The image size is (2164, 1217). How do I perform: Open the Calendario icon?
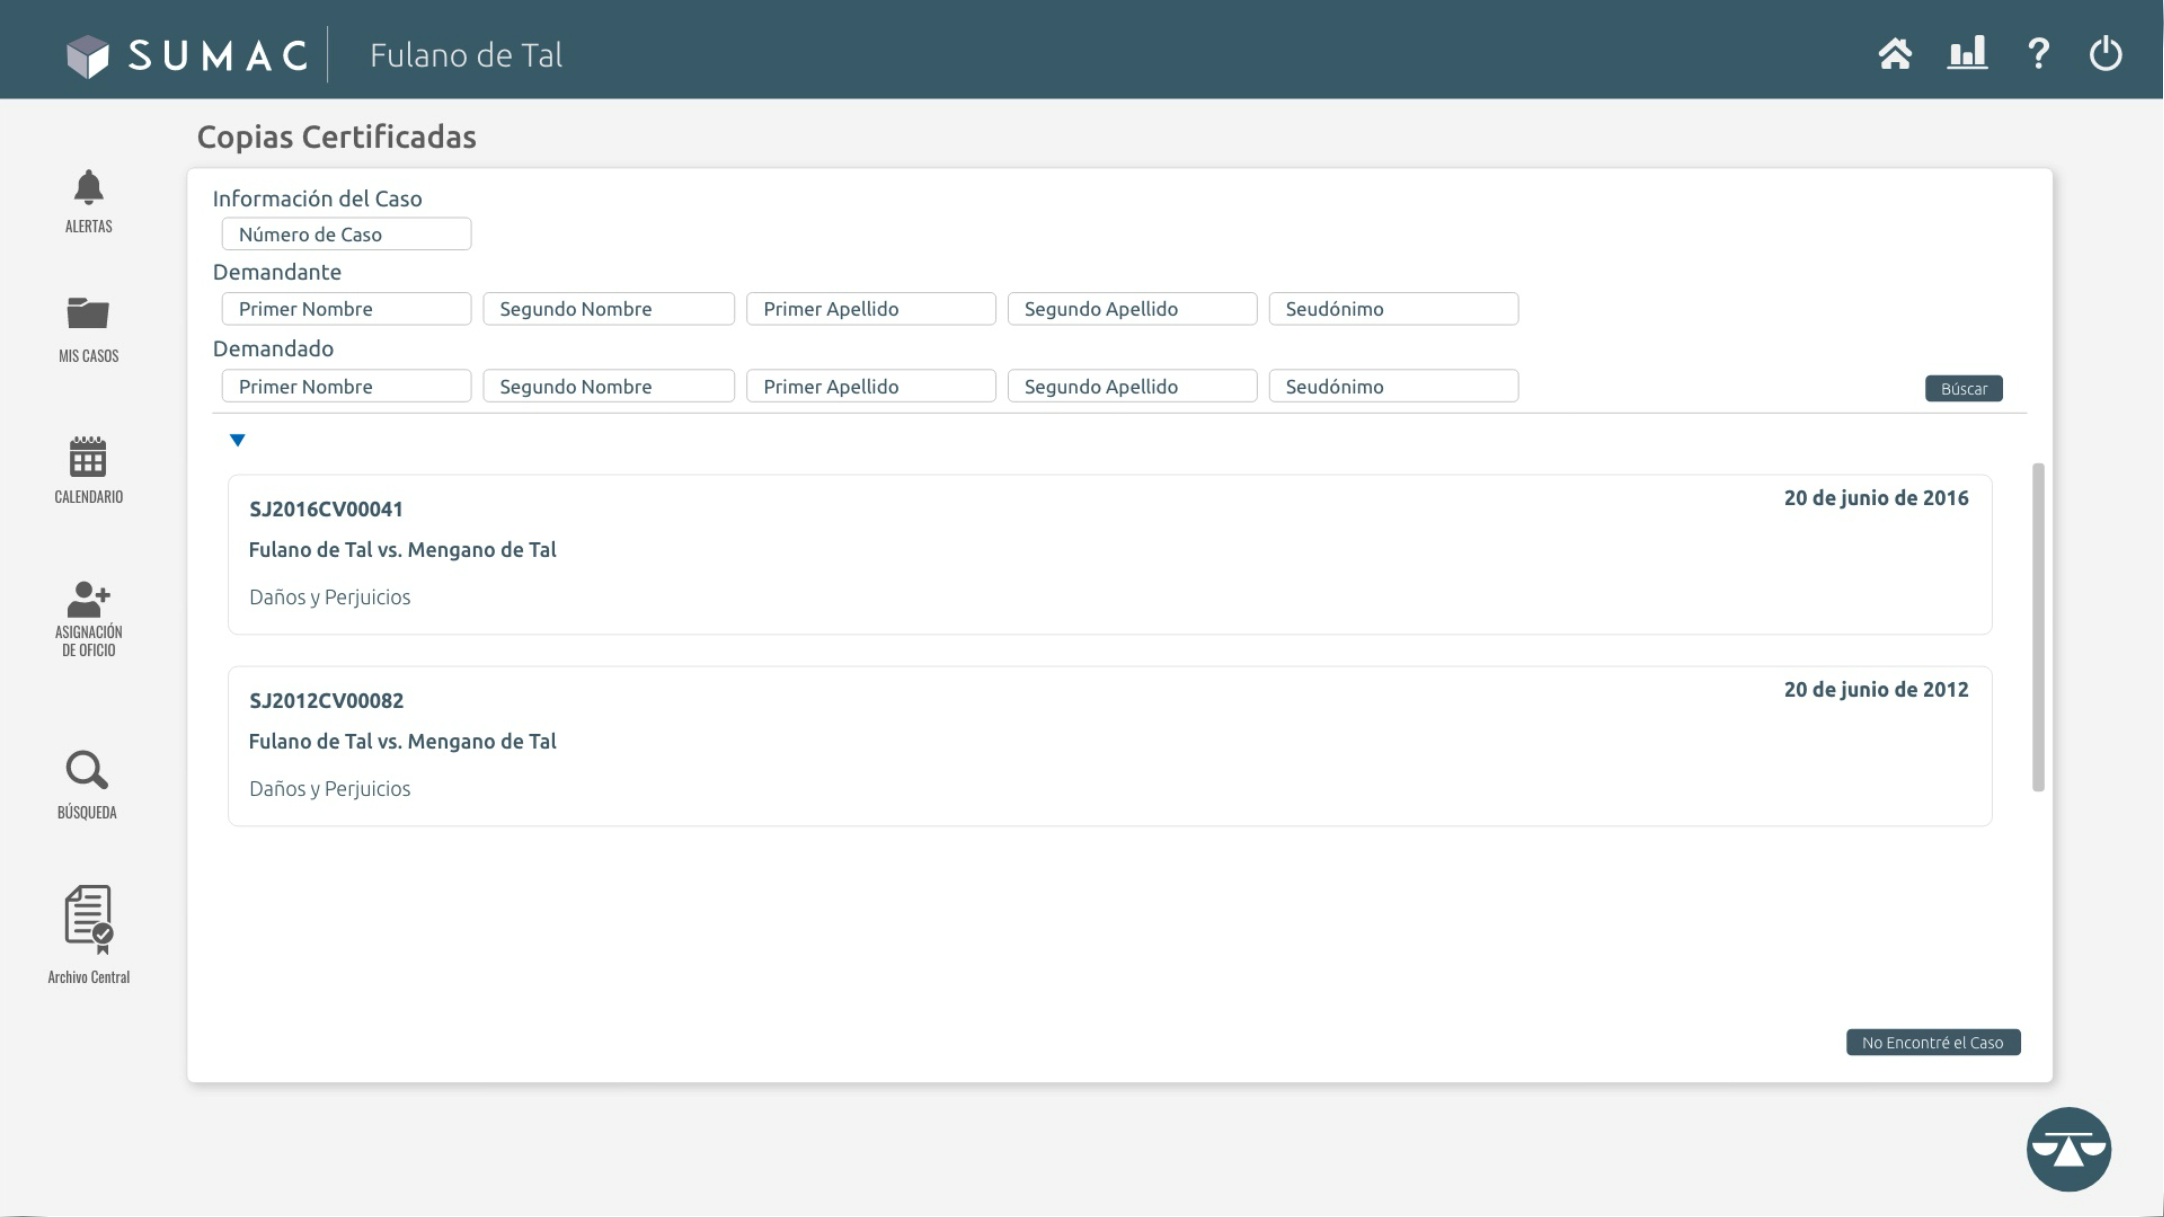[88, 456]
